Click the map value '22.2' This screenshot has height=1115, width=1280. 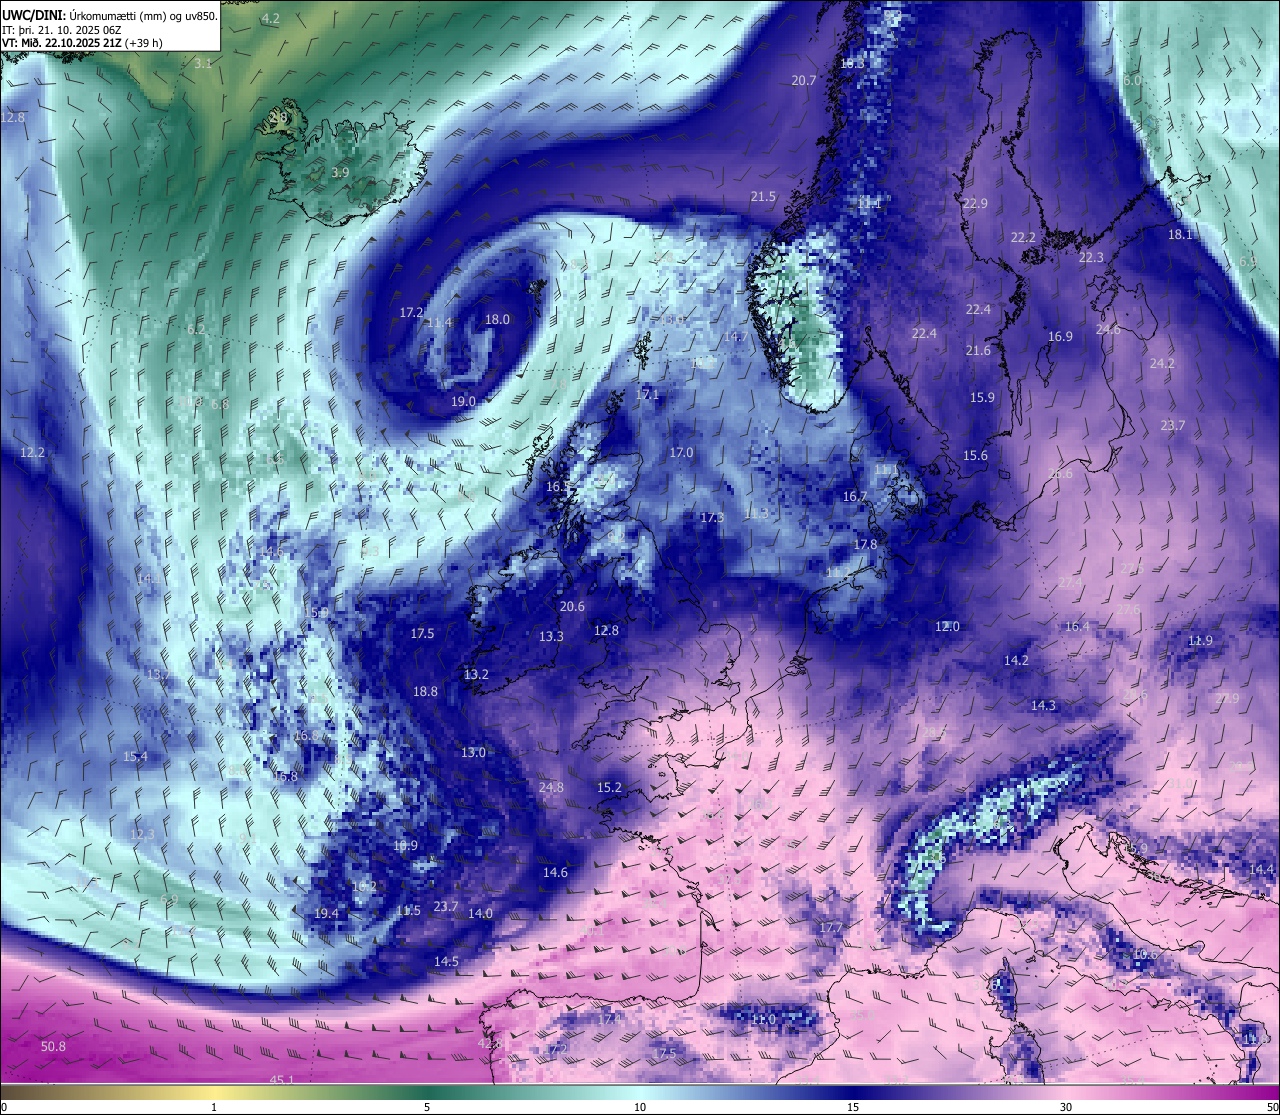1023,237
